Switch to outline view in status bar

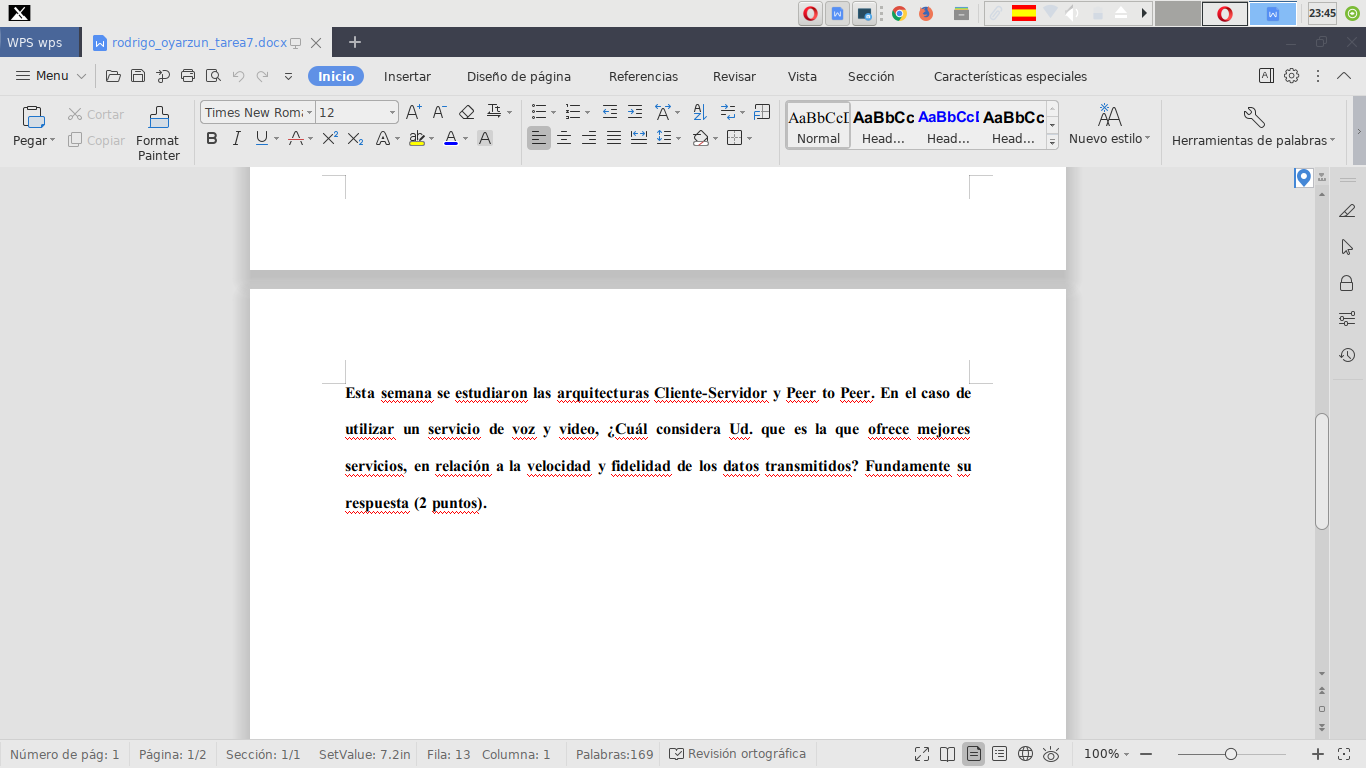pyautogui.click(x=999, y=754)
